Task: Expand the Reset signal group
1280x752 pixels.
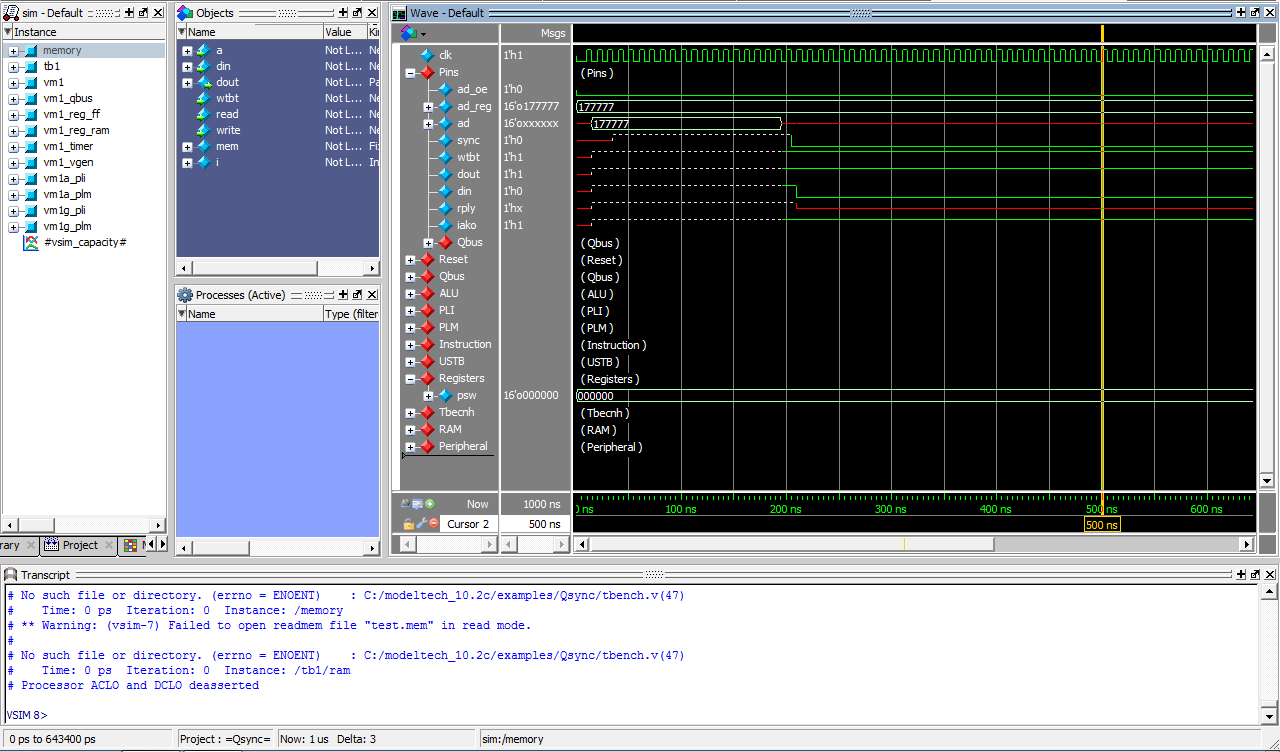Action: [x=410, y=260]
